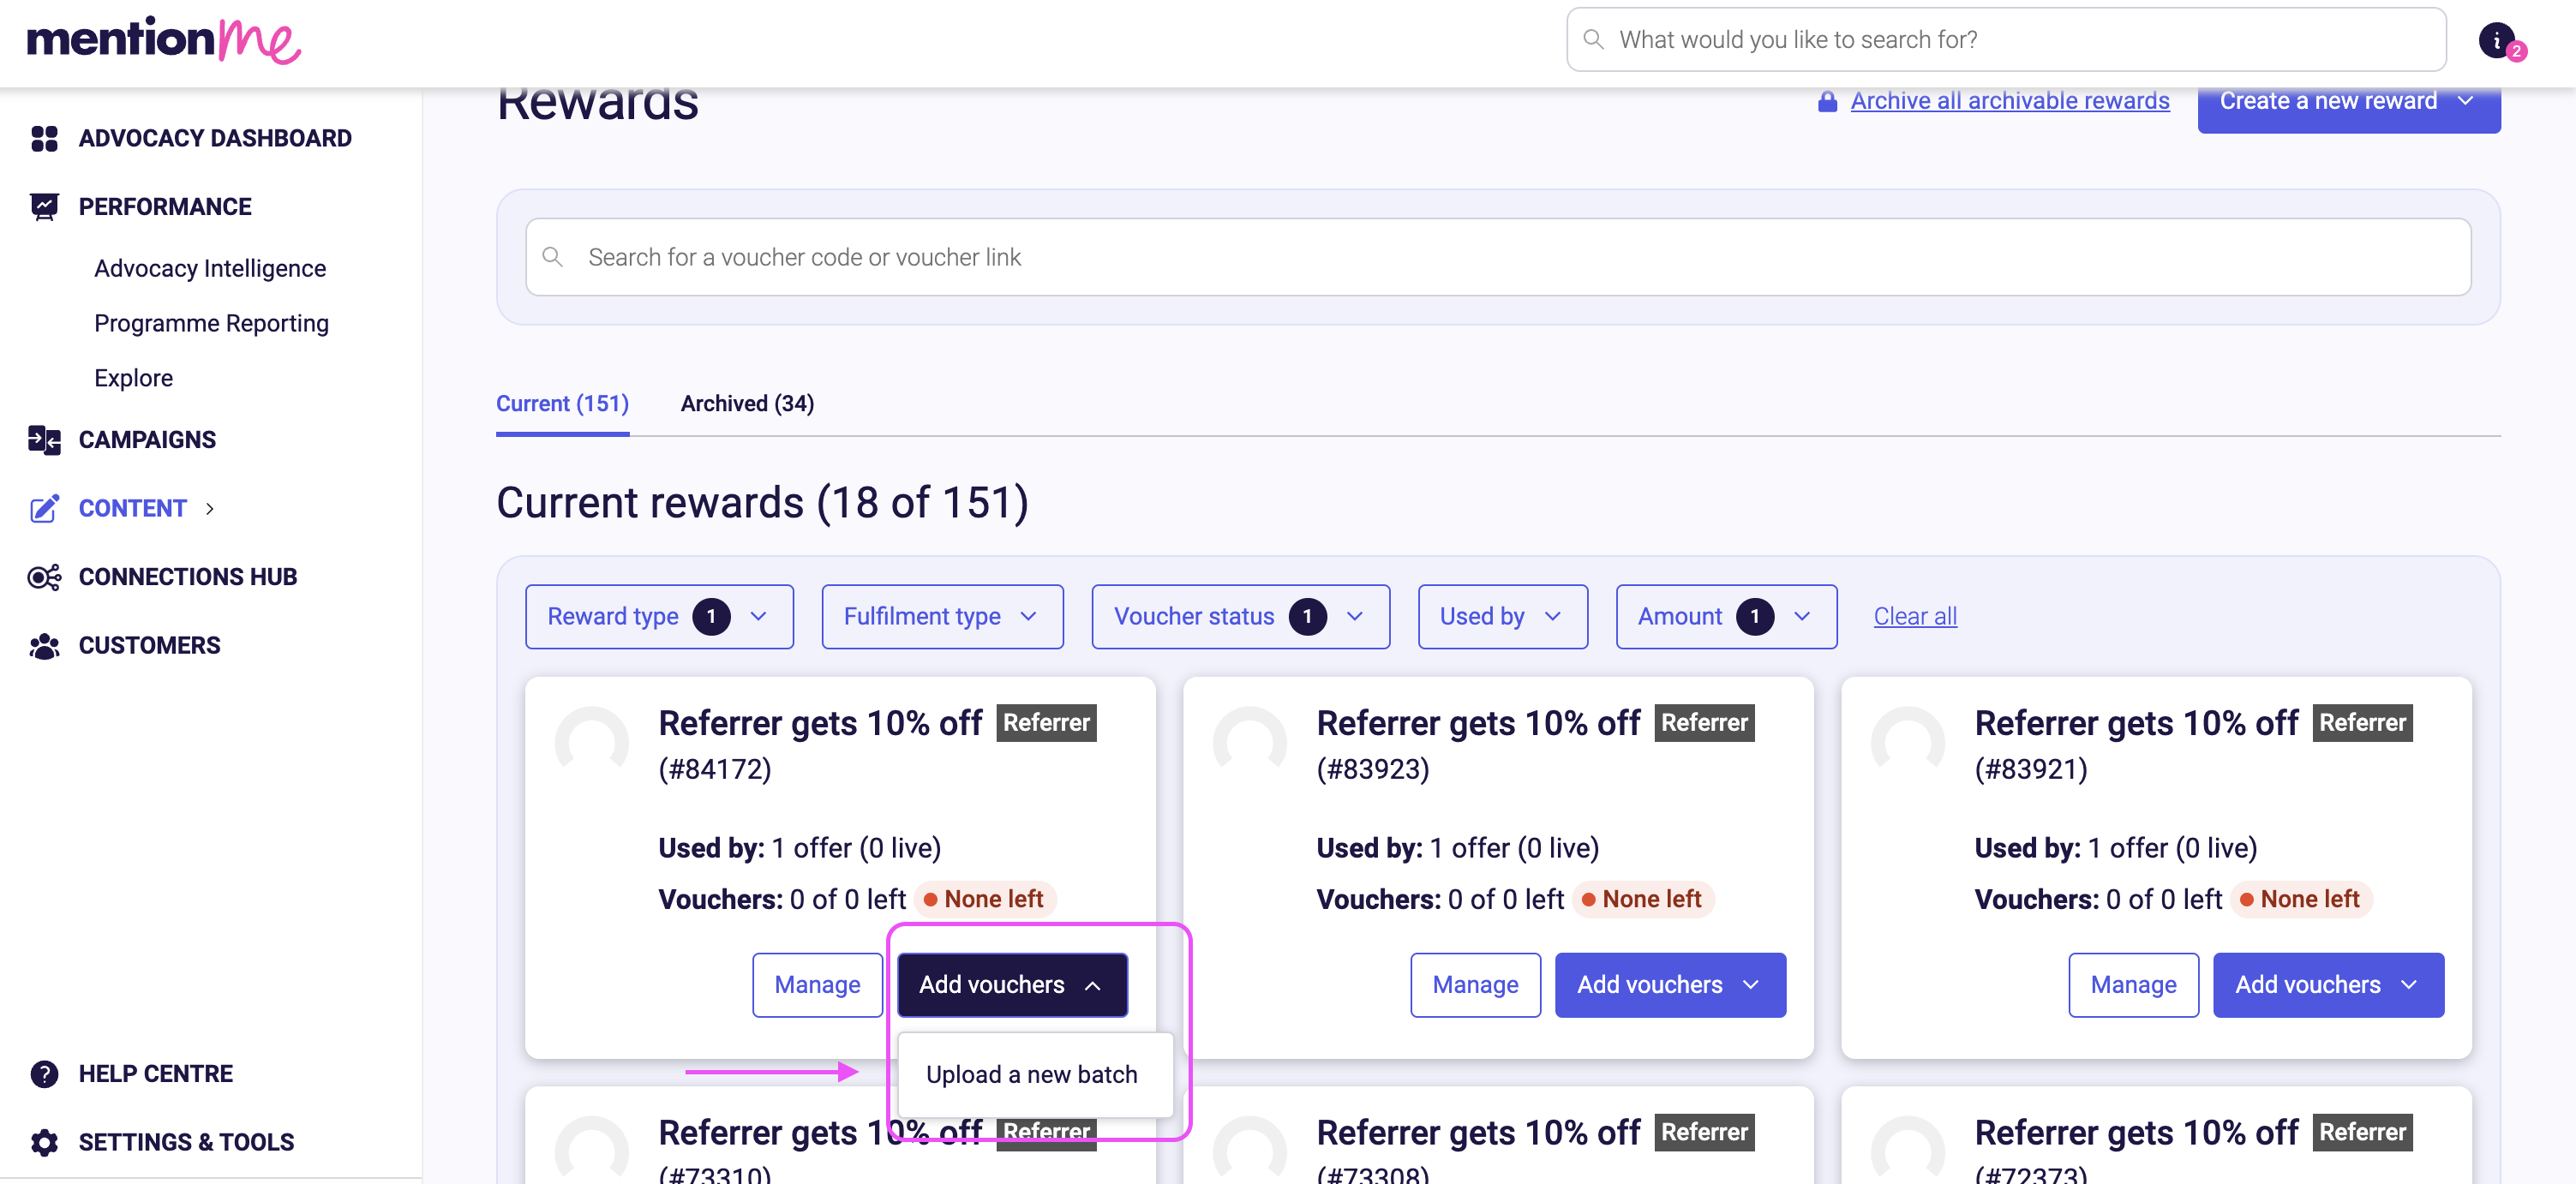Open Explore in sidebar
Screen dimensions: 2576x1184
[133, 378]
